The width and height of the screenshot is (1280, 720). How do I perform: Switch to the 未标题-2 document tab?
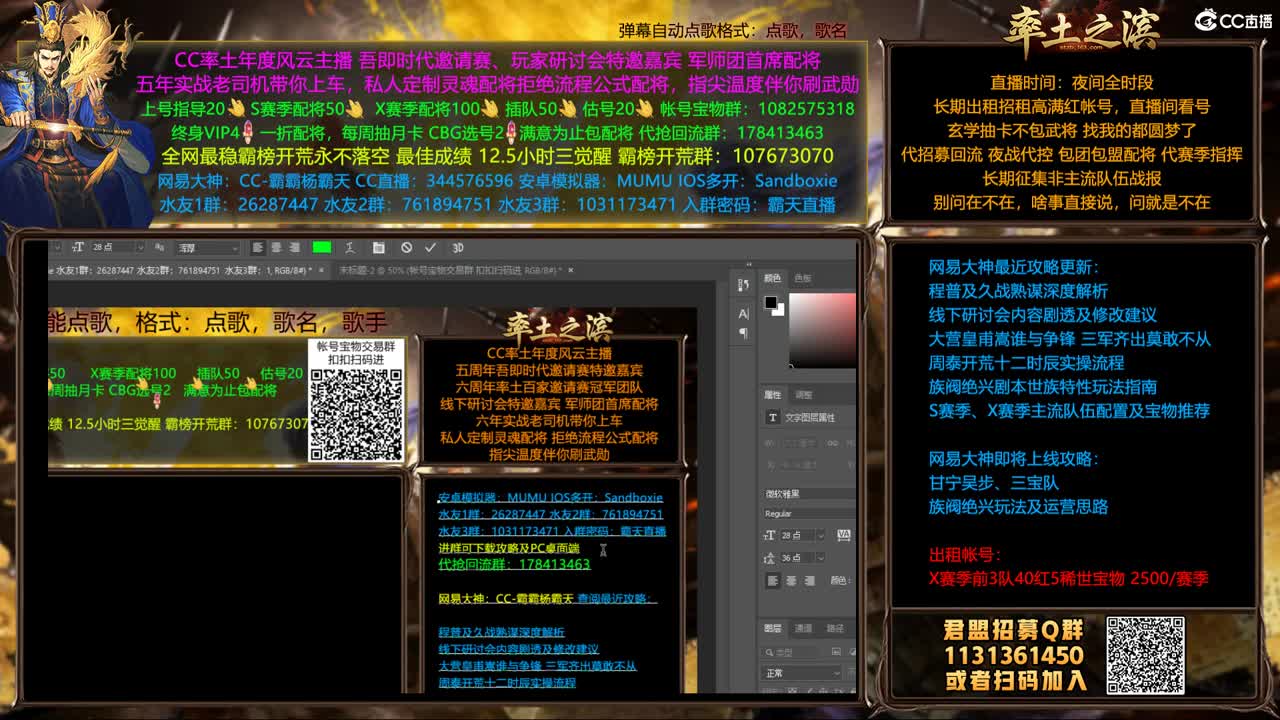452,270
